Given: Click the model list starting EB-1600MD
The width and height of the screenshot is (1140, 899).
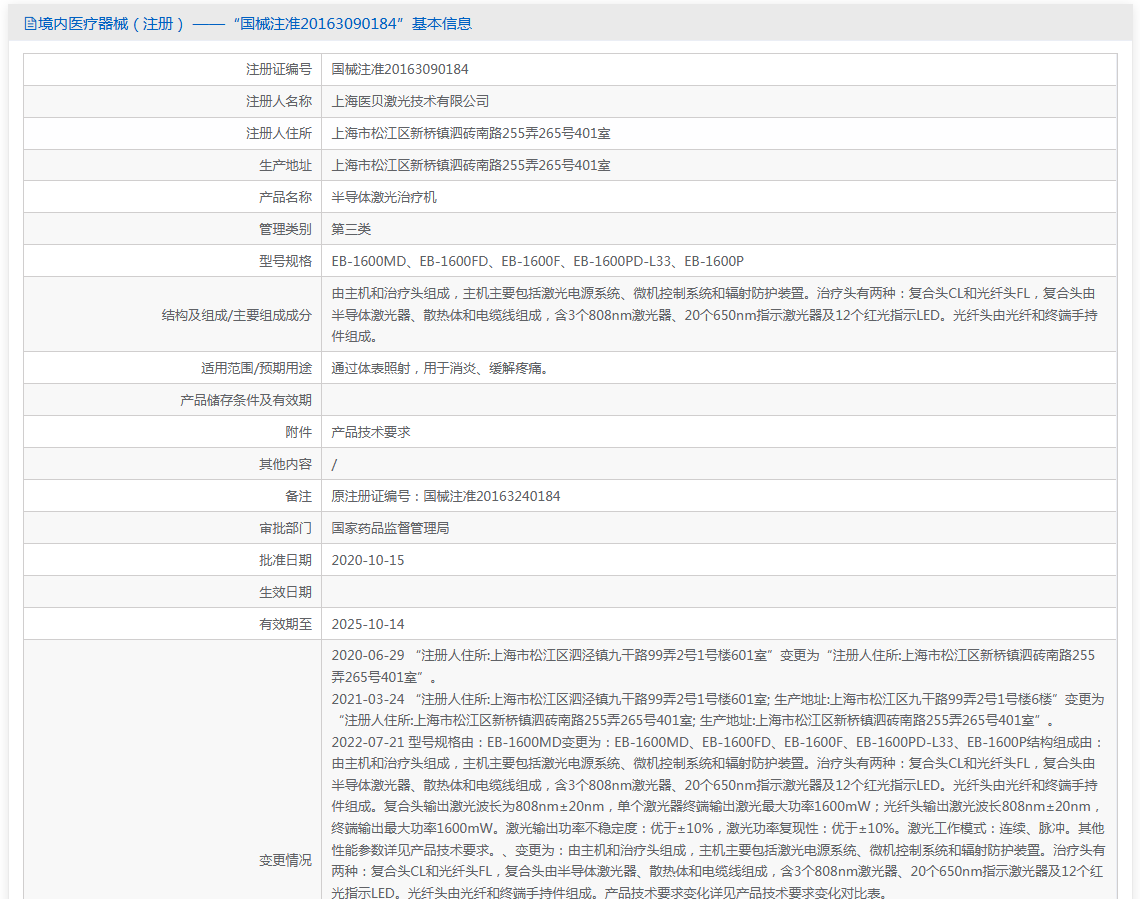Looking at the screenshot, I should click(x=537, y=261).
